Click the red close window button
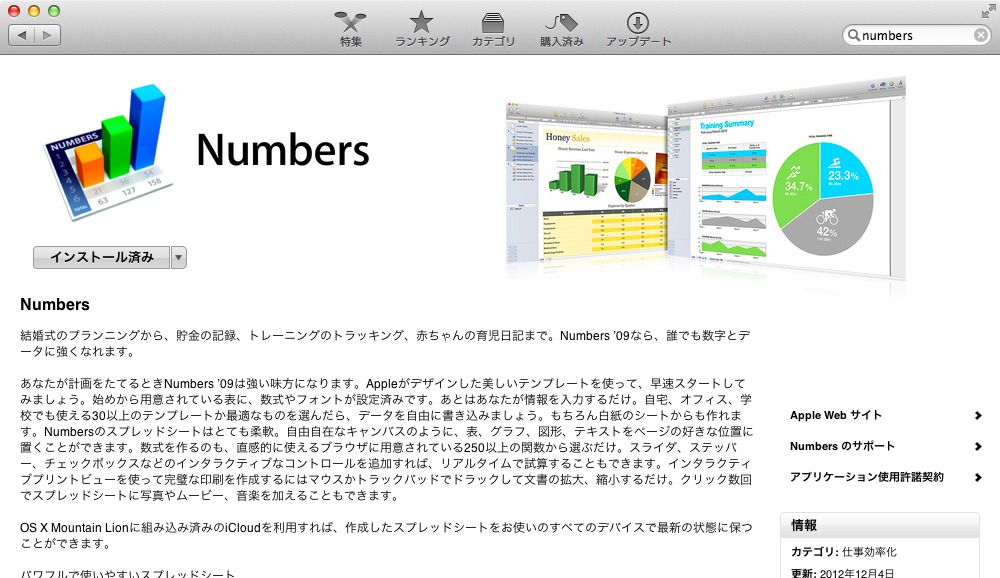This screenshot has width=1000, height=578. point(13,11)
